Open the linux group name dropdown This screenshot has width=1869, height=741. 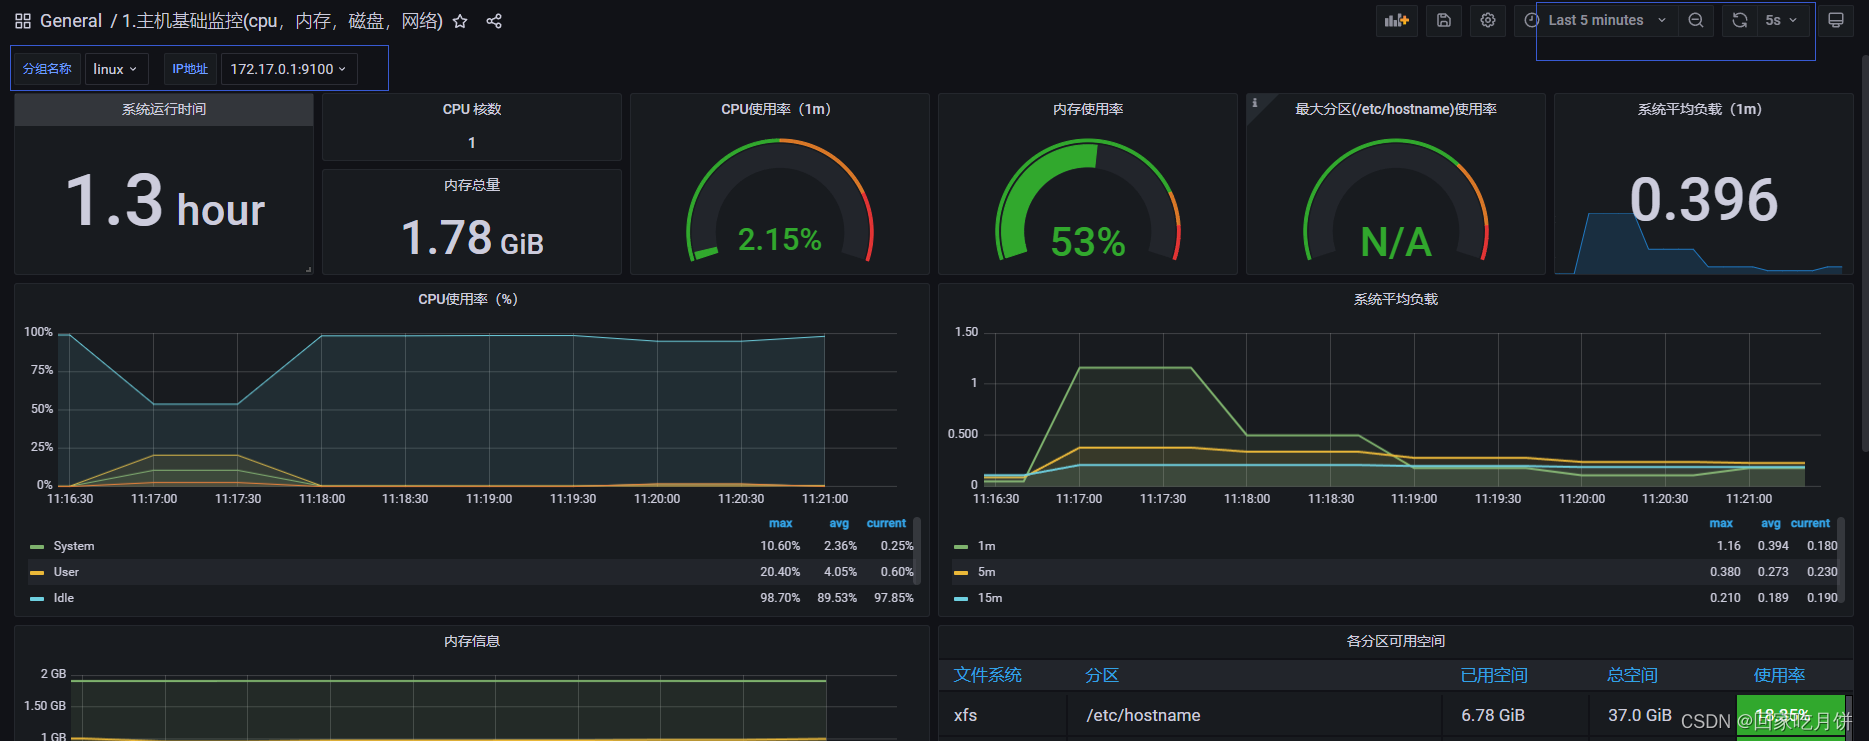(116, 69)
